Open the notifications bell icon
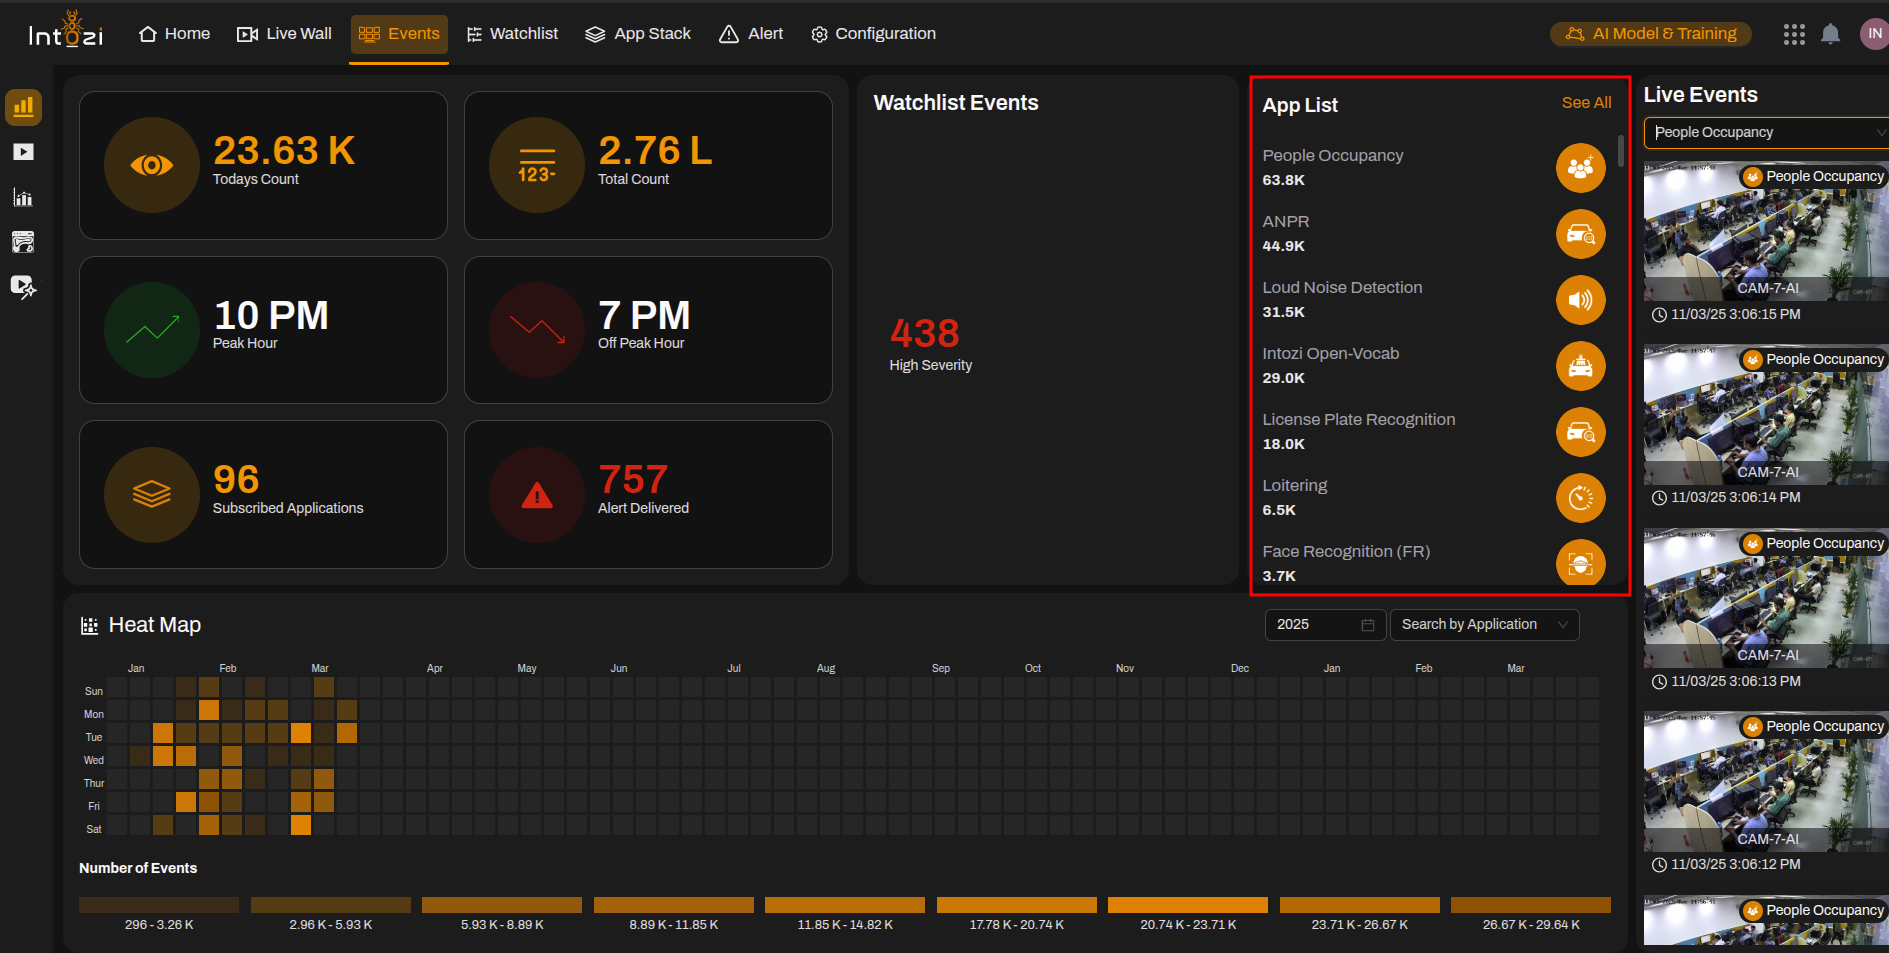Screen dimensions: 1889x953 coord(1830,34)
